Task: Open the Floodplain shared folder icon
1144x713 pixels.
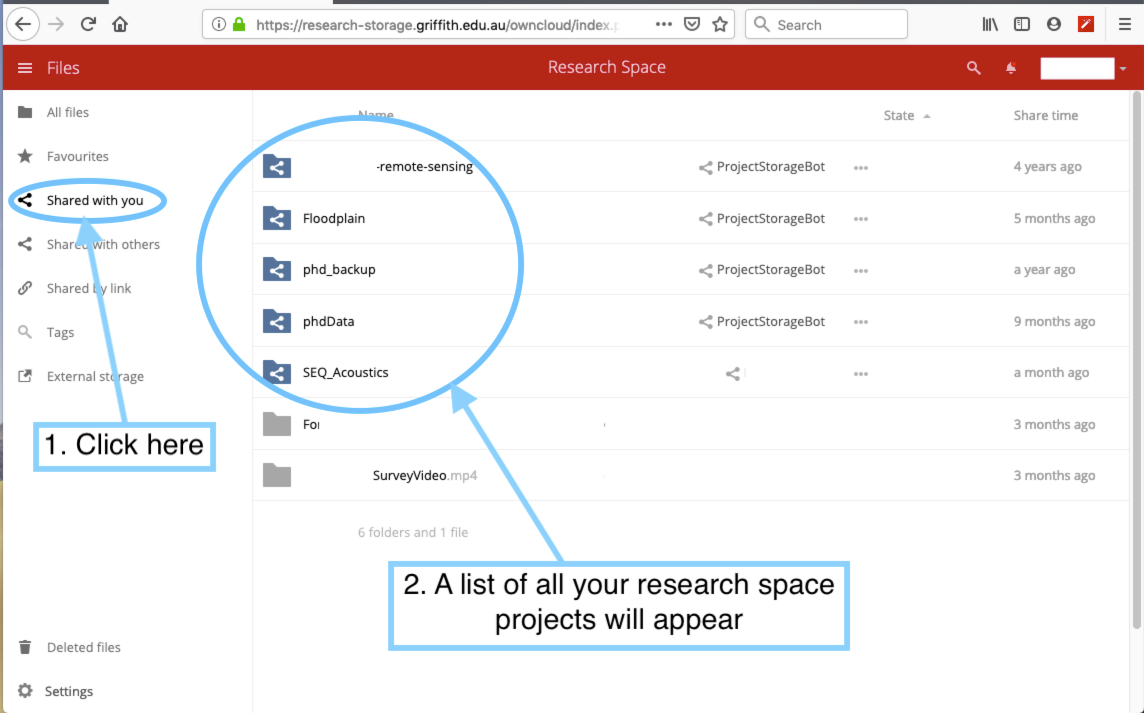Action: click(277, 218)
